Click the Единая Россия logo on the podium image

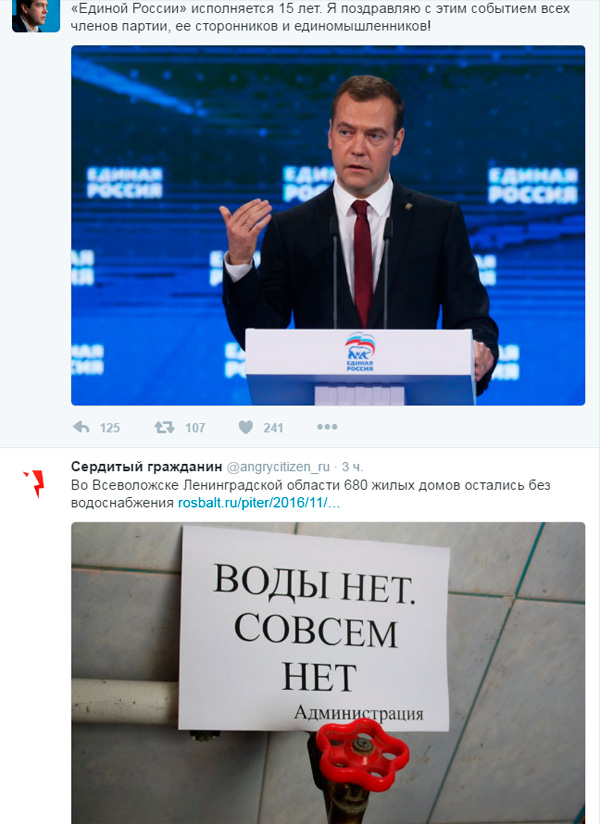click(360, 353)
